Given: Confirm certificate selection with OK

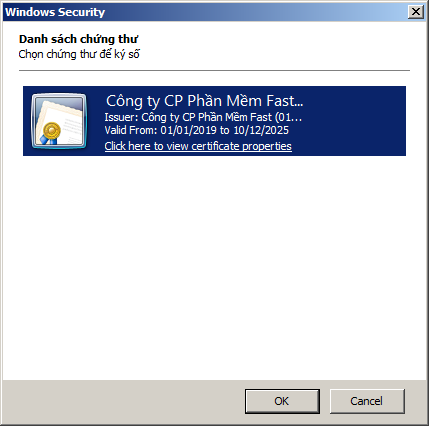Looking at the screenshot, I should 282,401.
